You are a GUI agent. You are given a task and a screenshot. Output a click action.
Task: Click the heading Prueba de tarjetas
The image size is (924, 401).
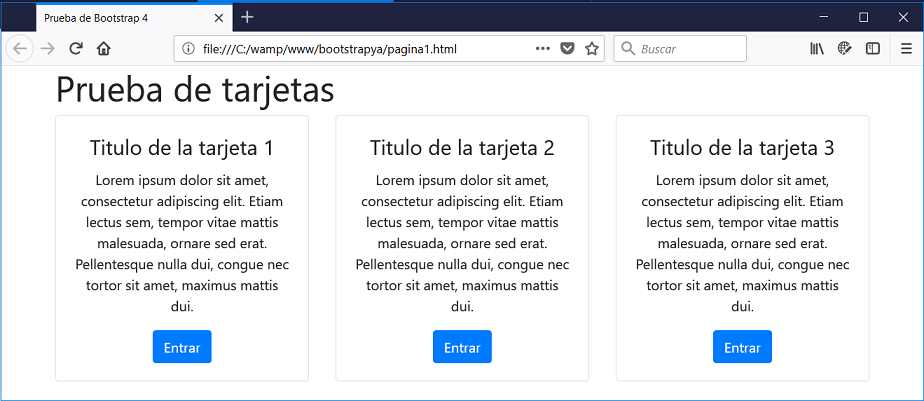(195, 90)
